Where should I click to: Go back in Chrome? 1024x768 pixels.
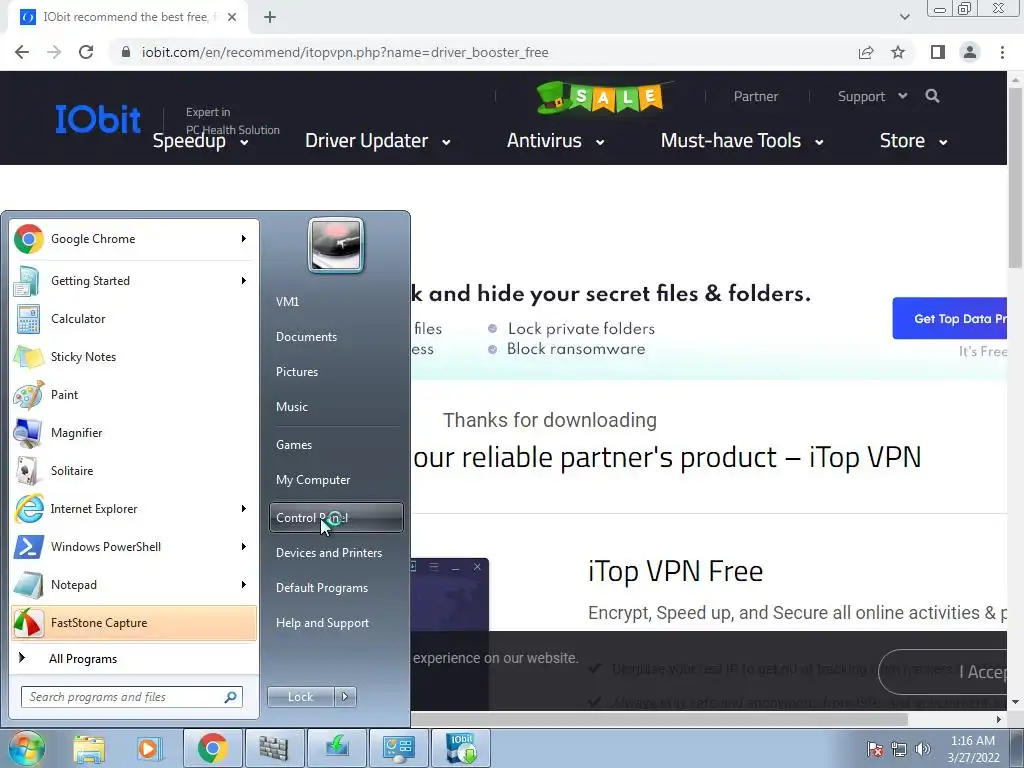22,52
